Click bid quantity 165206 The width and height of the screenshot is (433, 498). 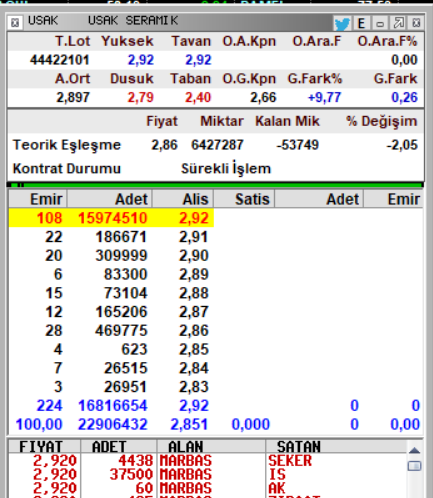coord(121,312)
